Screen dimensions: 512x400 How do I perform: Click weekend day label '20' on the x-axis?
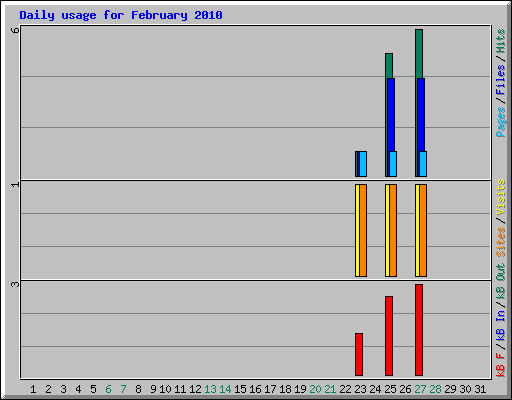pos(315,389)
